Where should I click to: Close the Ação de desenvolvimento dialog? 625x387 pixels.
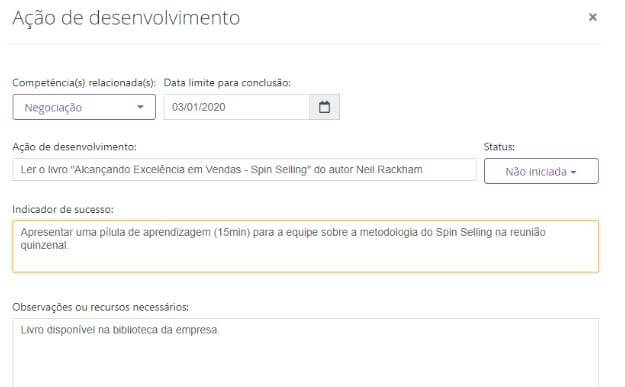coord(592,17)
